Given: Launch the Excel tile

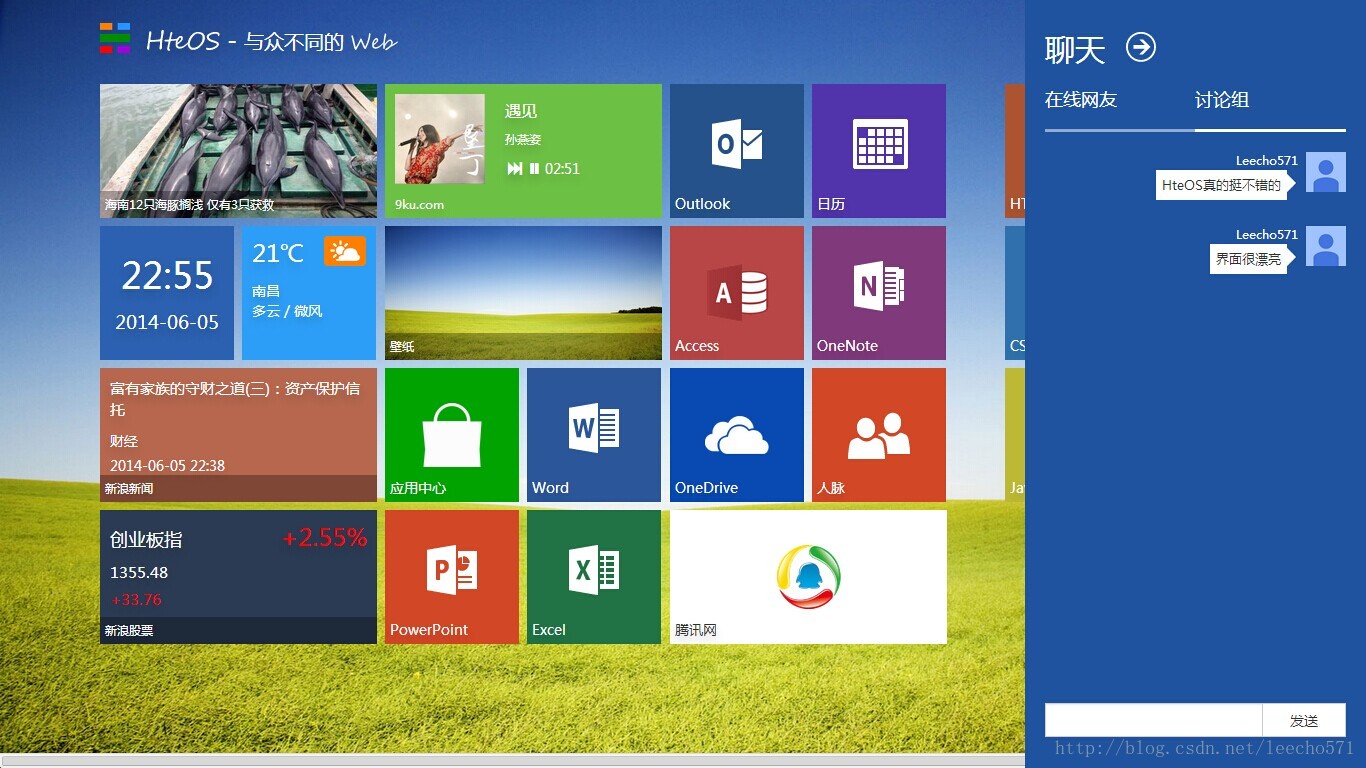Looking at the screenshot, I should pyautogui.click(x=594, y=577).
